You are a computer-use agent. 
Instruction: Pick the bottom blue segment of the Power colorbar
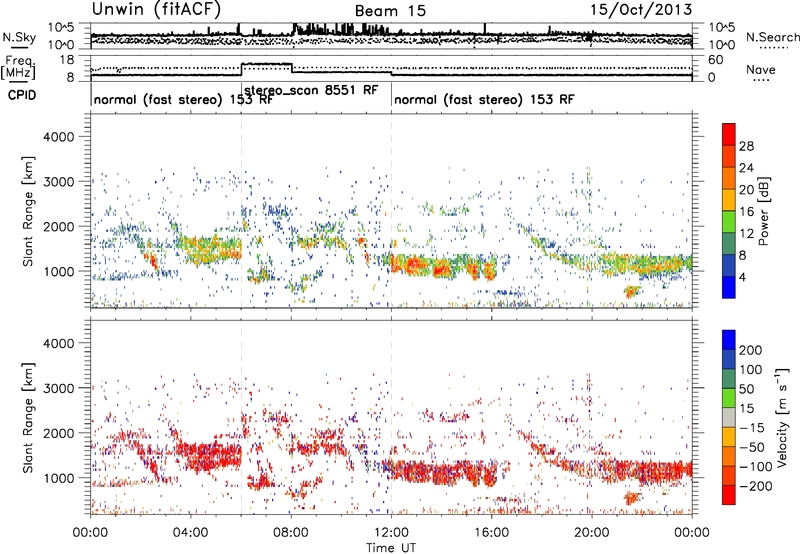(729, 287)
